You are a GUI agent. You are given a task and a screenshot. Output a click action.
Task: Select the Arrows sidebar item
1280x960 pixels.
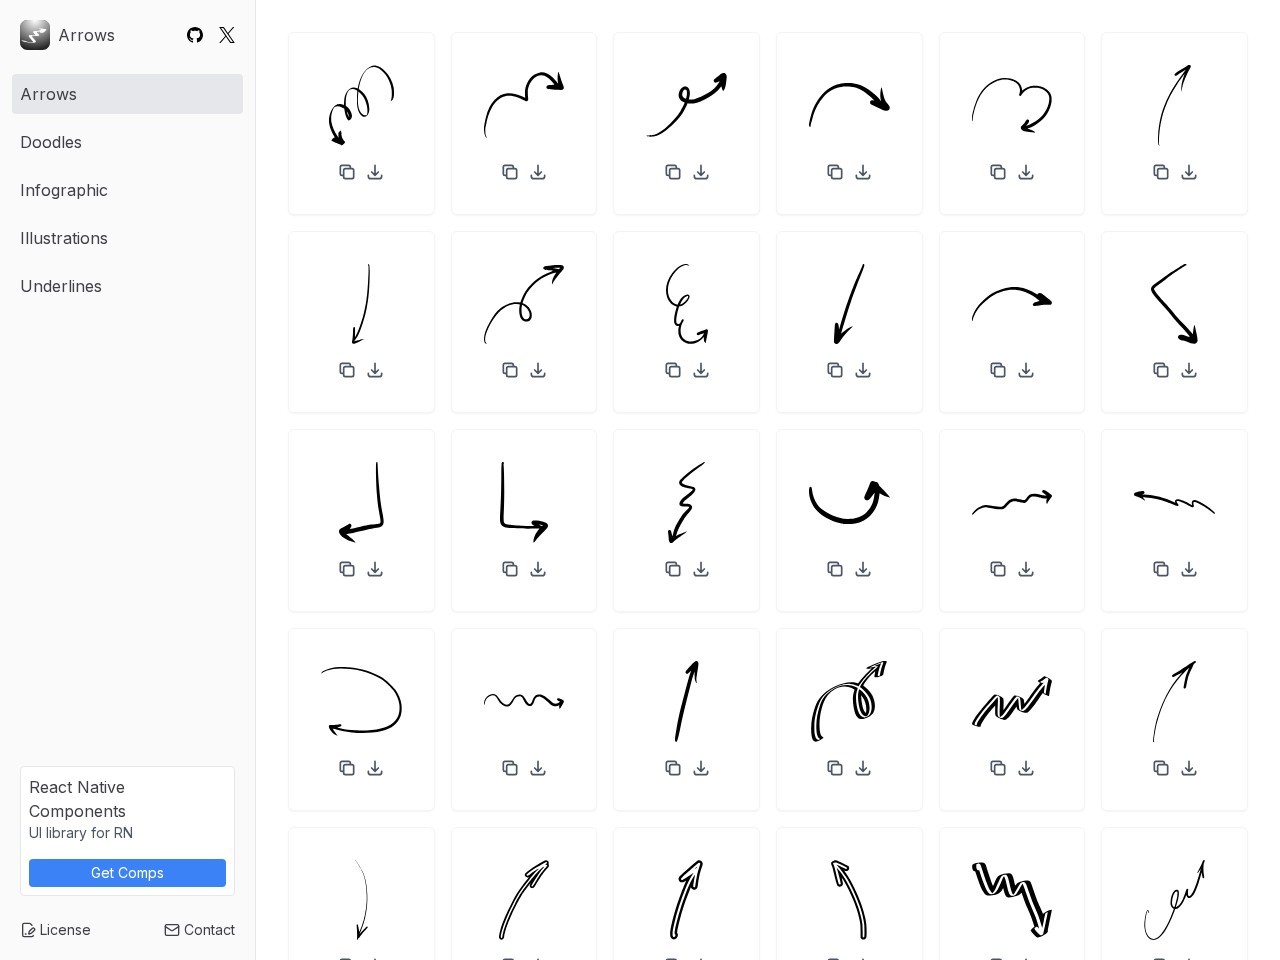(x=127, y=94)
